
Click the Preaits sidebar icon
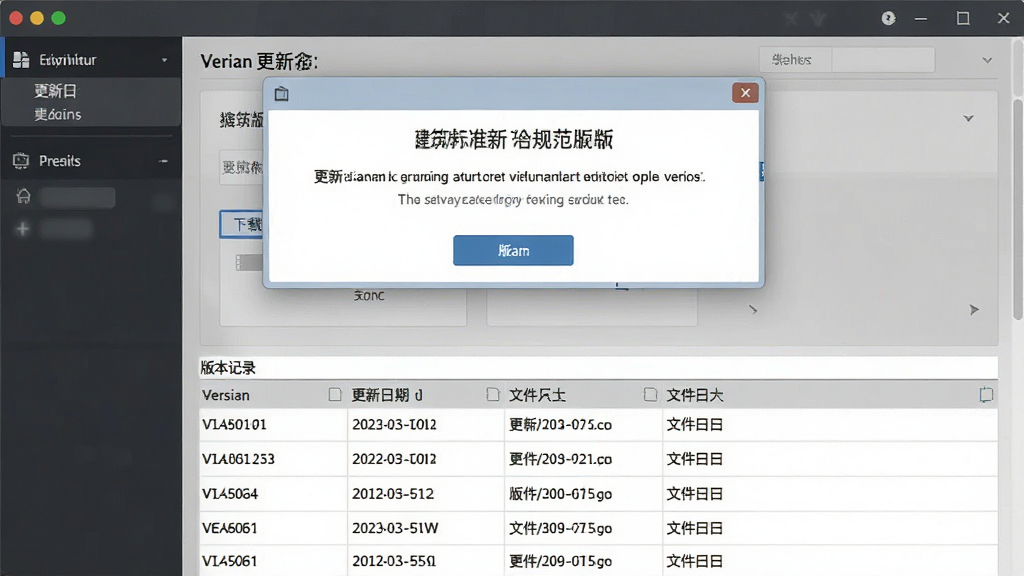pos(21,161)
